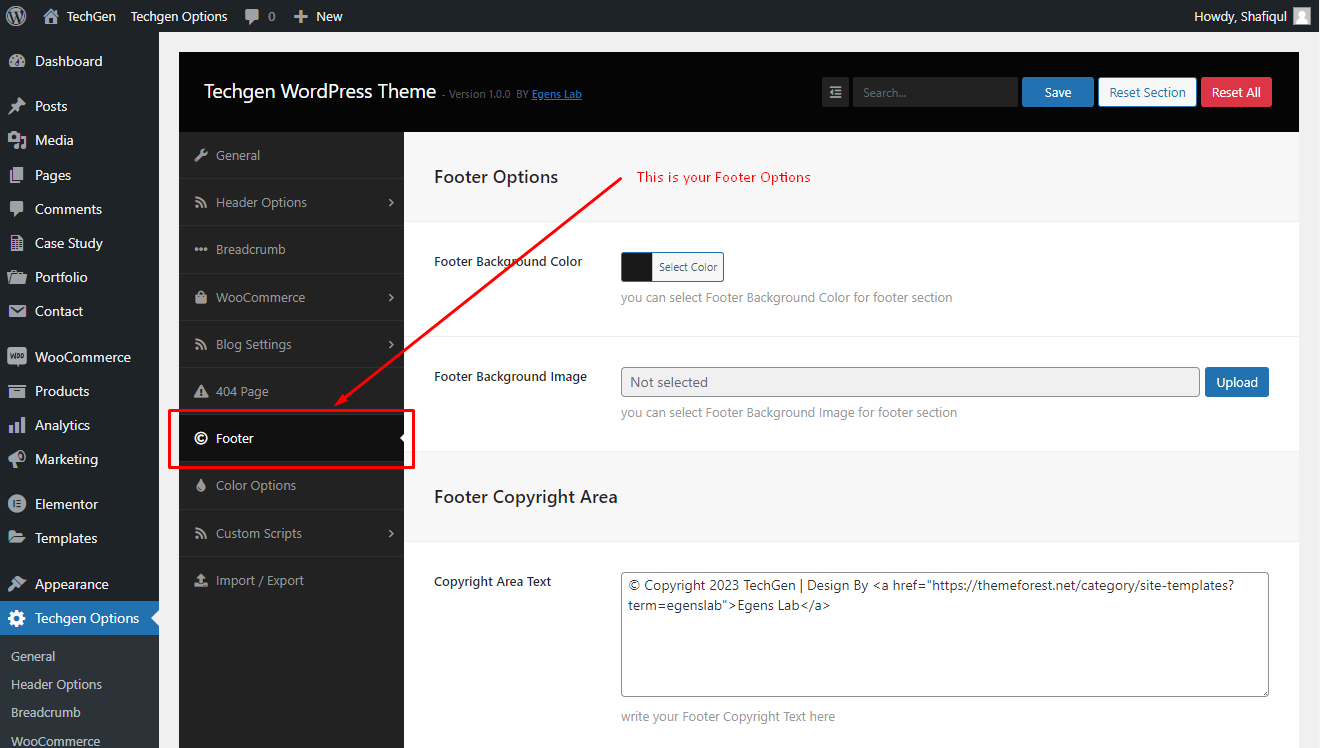Click the WooCommerce lock bag icon
The height and width of the screenshot is (748, 1320).
pyautogui.click(x=200, y=297)
